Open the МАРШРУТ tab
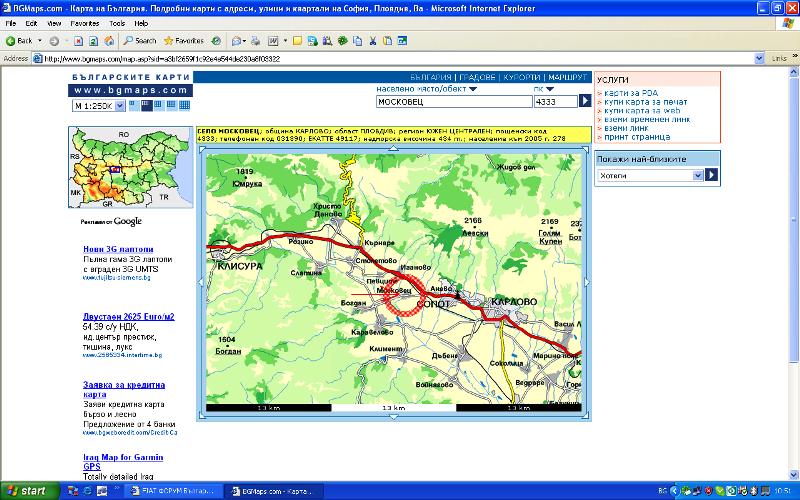 569,77
